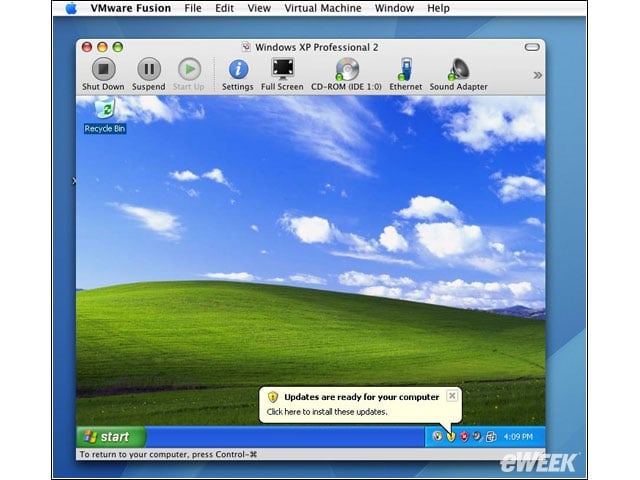
Task: Toggle the Ethernet adapter icon
Action: tap(405, 74)
